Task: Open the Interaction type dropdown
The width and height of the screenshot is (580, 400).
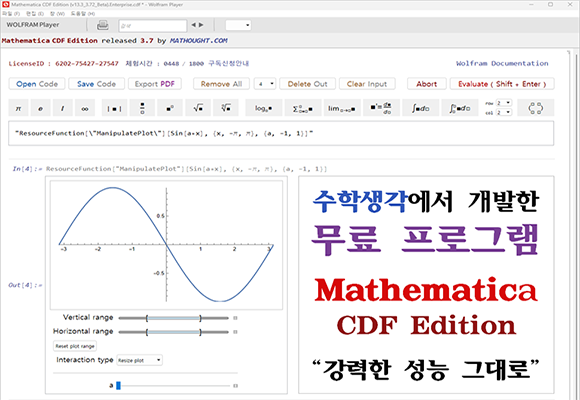Action: pos(139,360)
